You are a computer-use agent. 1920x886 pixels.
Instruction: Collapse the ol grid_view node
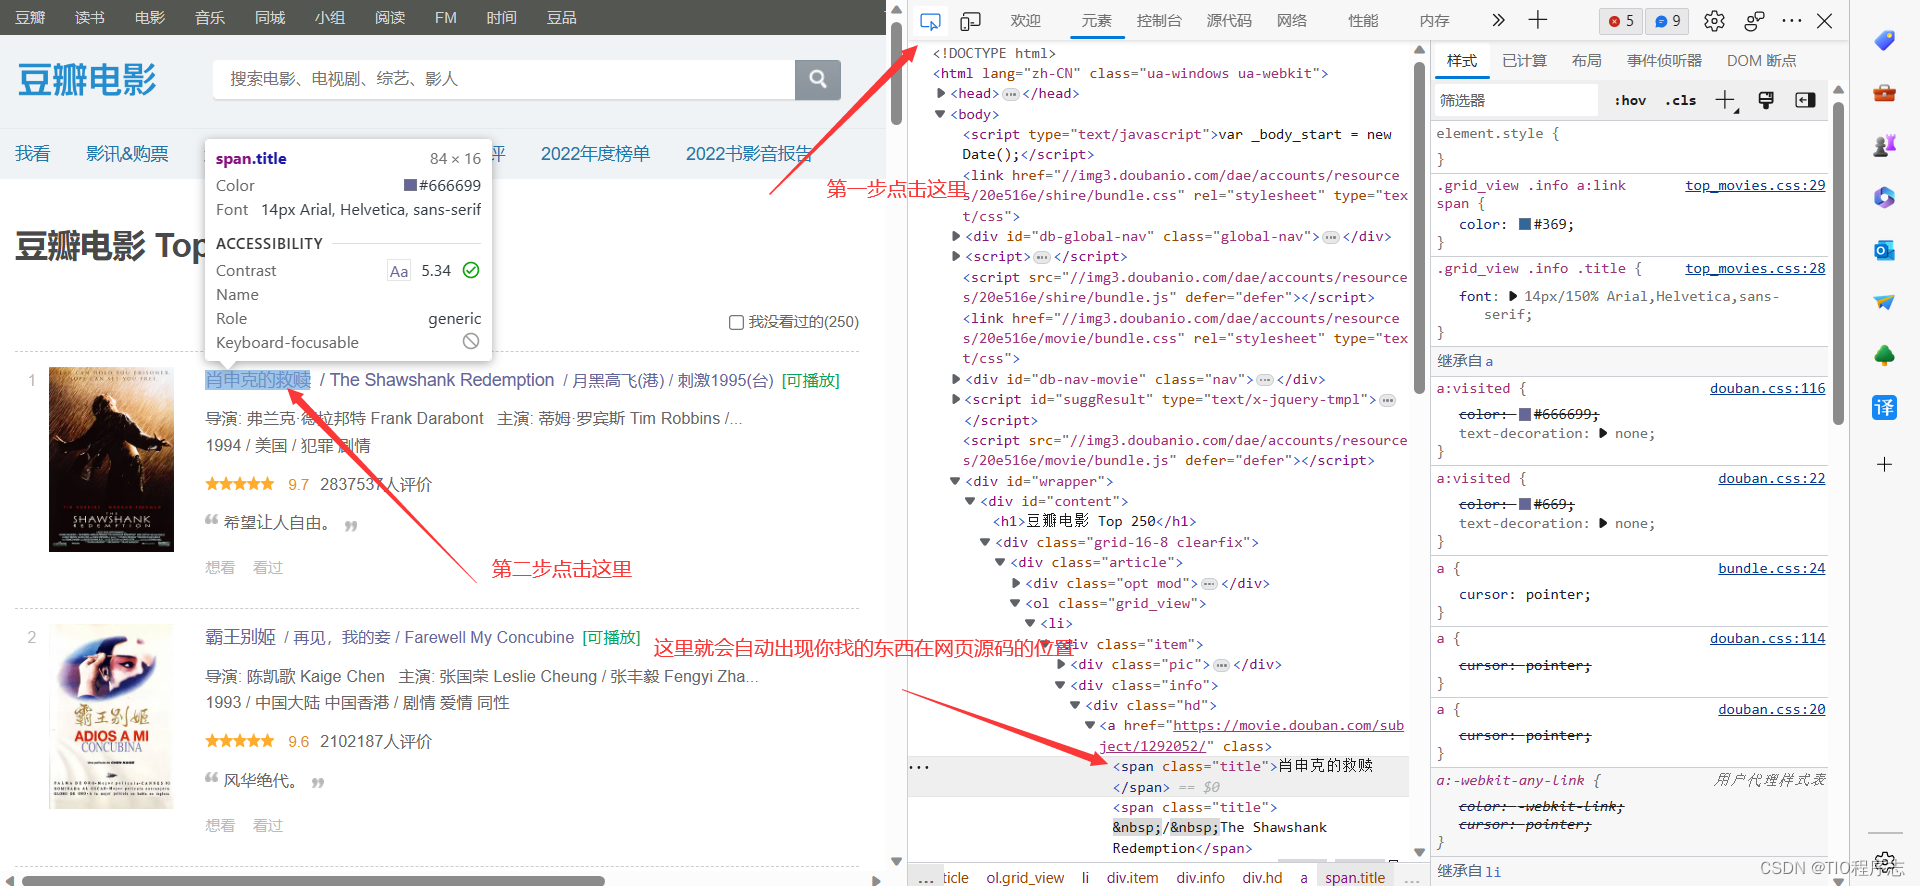(1015, 603)
